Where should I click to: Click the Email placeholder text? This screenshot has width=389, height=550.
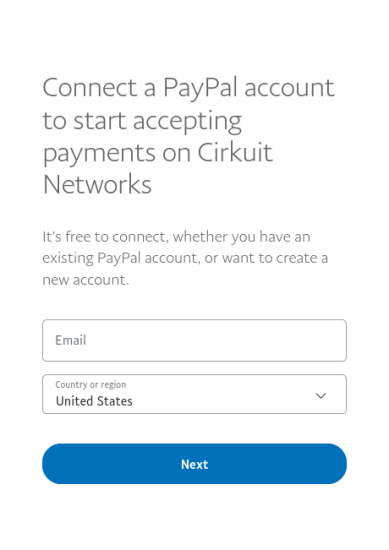coord(71,340)
